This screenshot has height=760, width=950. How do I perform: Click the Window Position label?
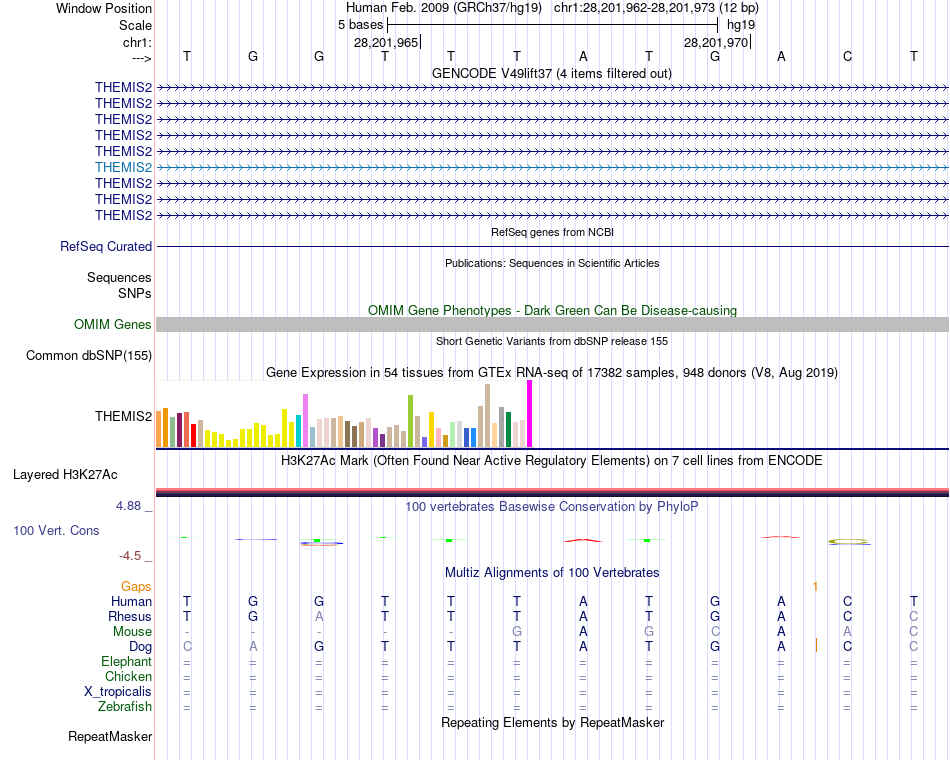[104, 8]
